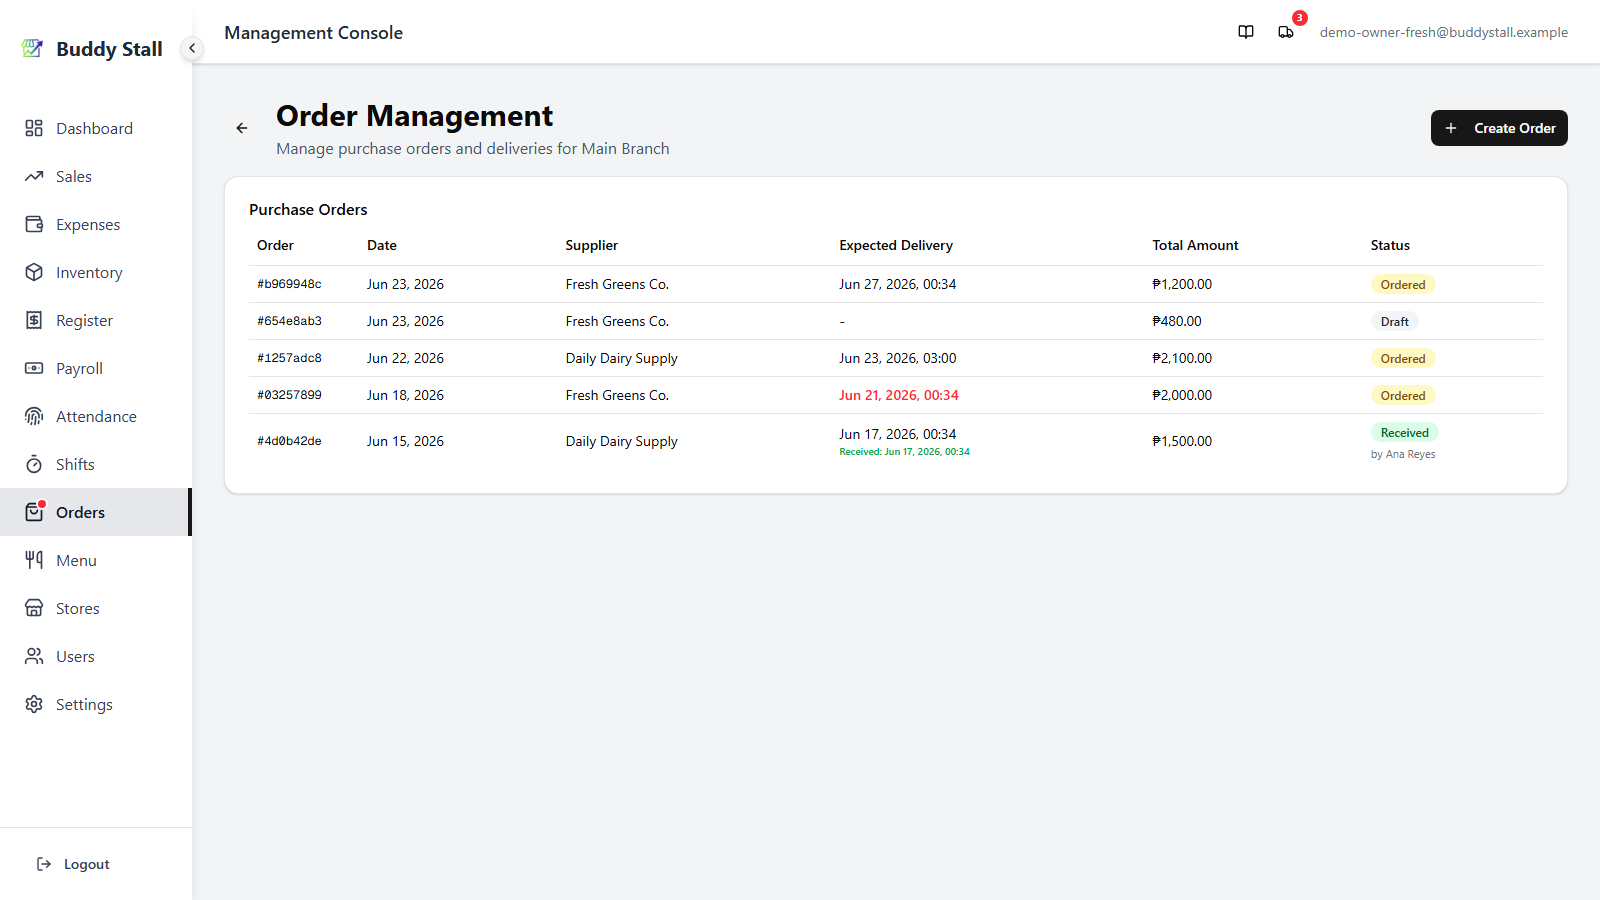Open delivery truck notifications icon
This screenshot has height=900, width=1600.
1286,32
